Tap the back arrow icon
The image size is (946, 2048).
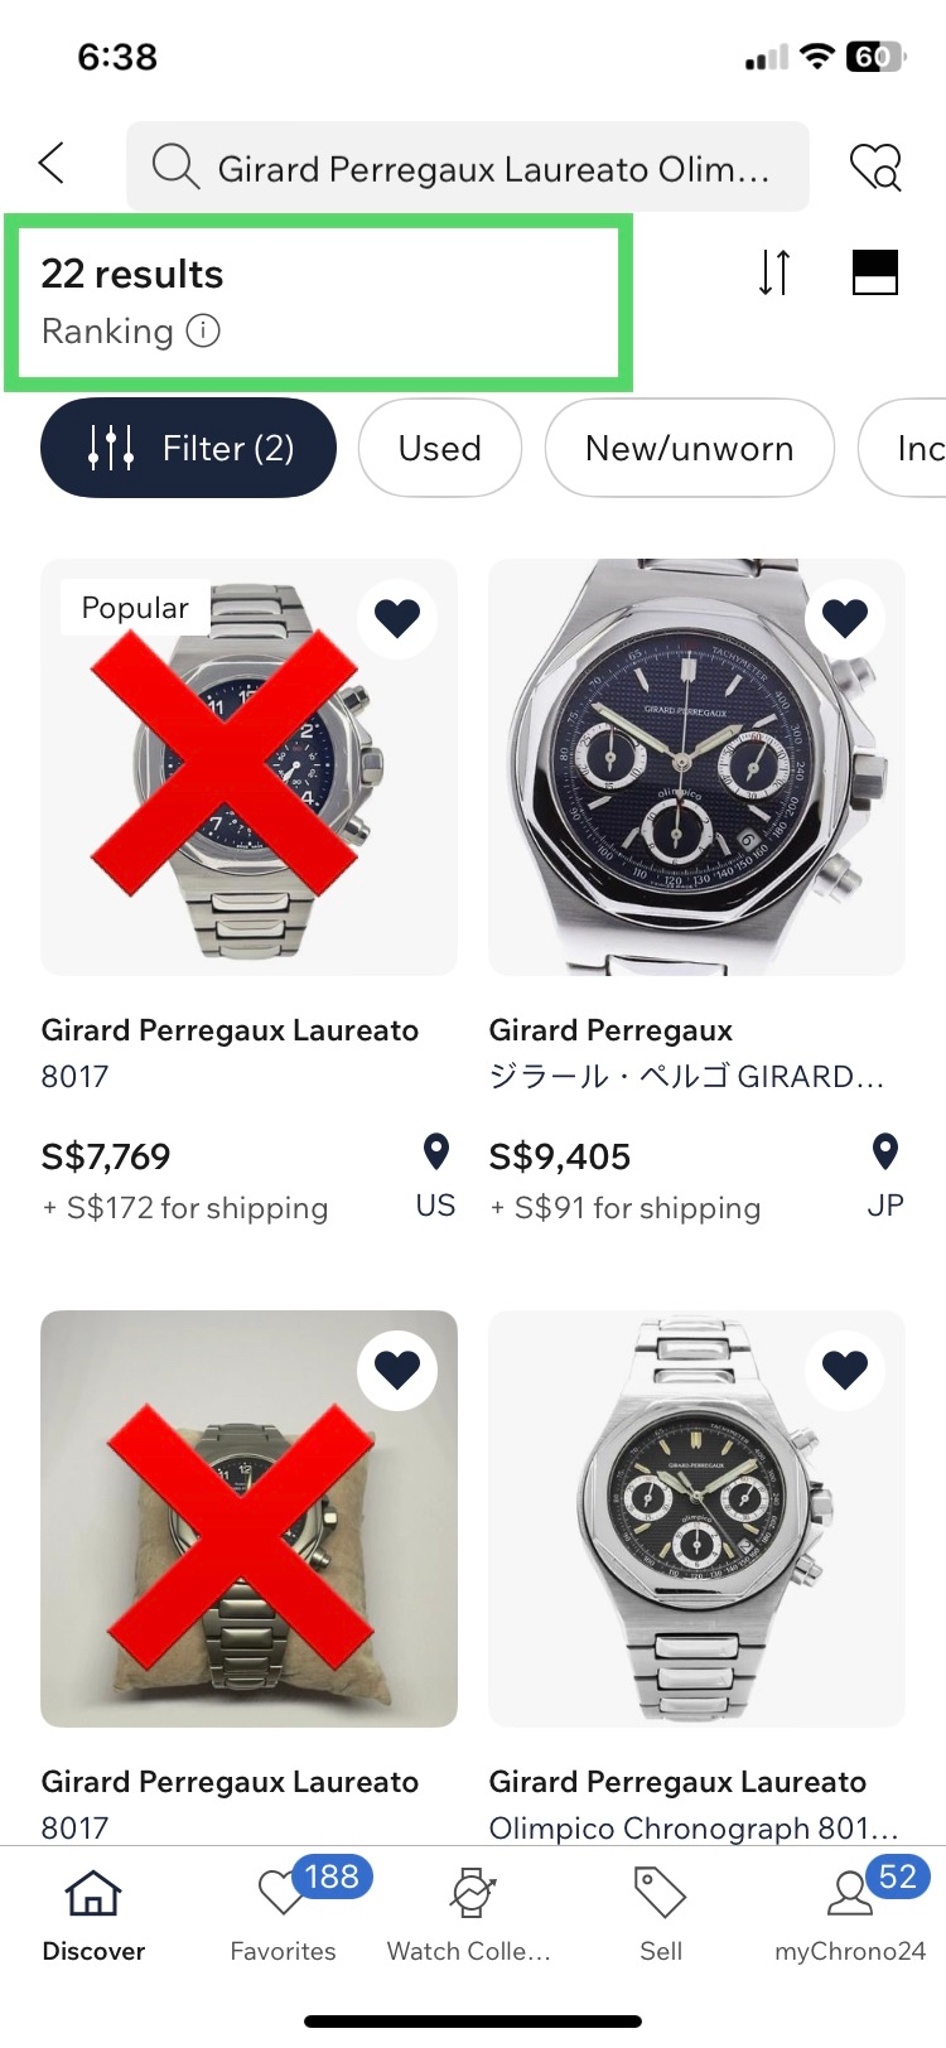coord(52,163)
